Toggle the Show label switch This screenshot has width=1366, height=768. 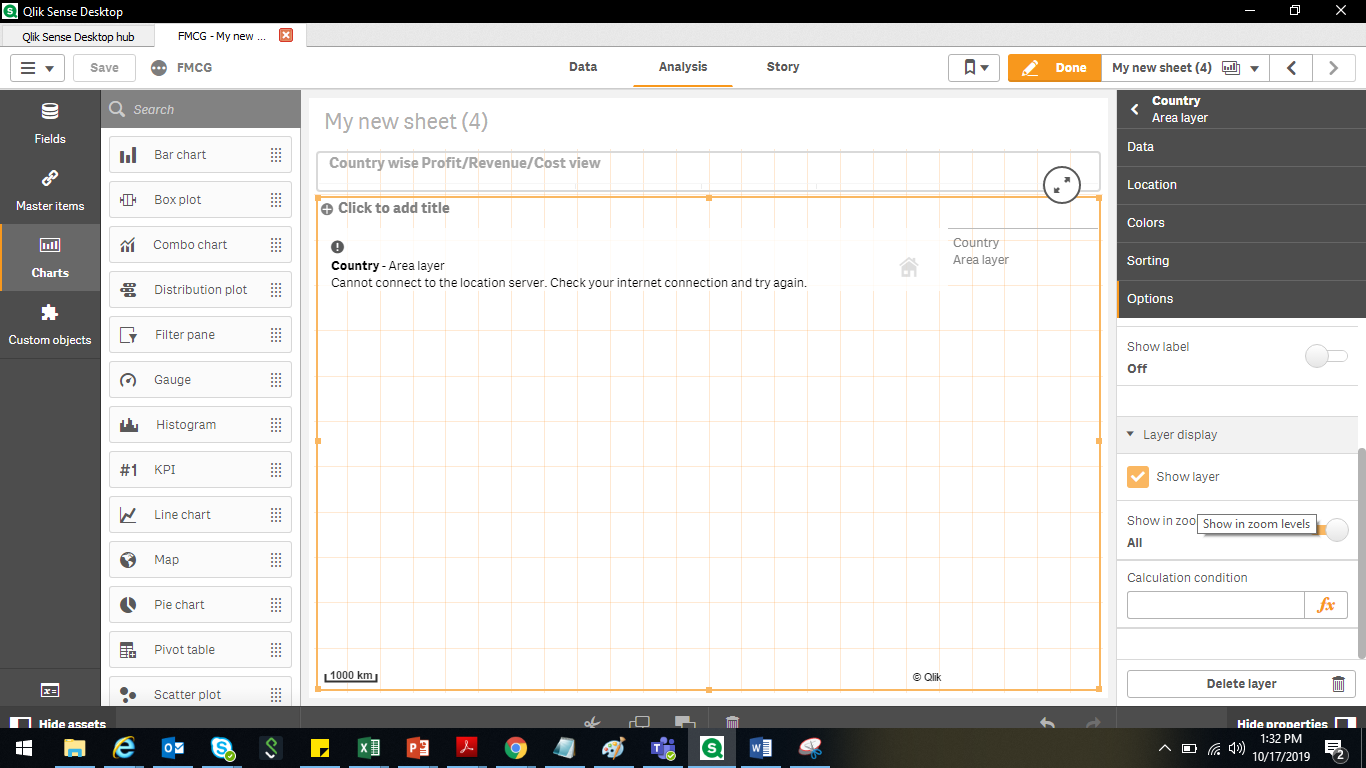point(1327,356)
